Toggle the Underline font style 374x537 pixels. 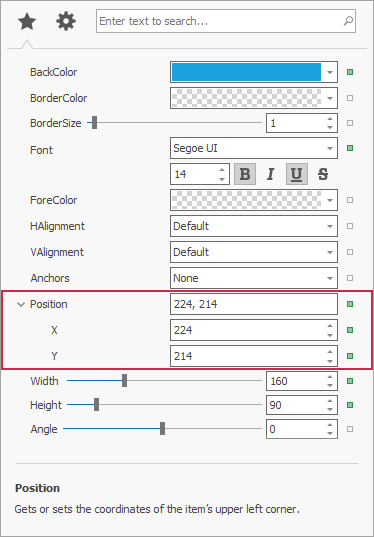(297, 174)
